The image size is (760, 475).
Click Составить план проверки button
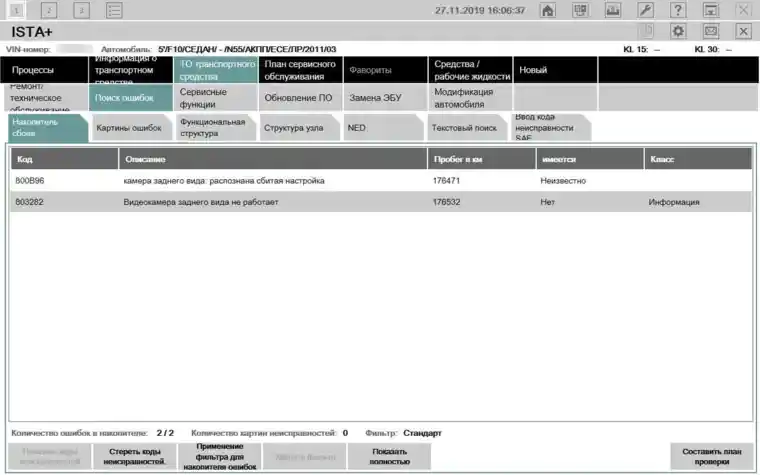click(712, 457)
